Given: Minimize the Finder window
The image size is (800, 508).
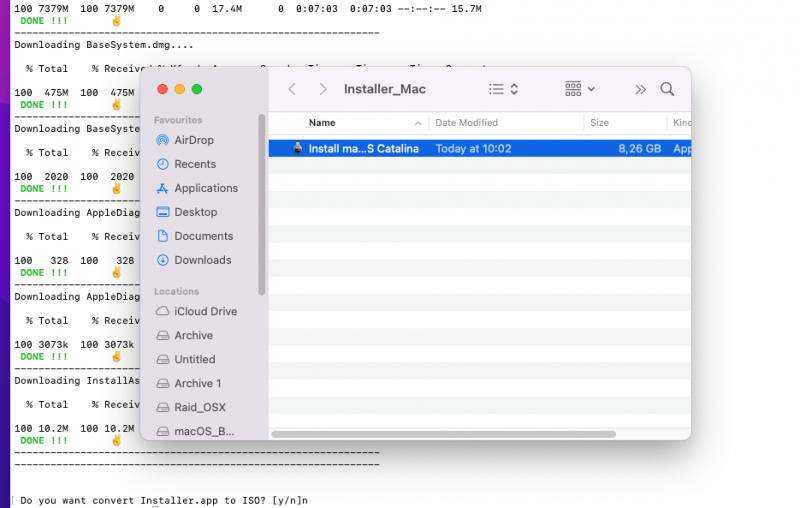Looking at the screenshot, I should point(180,89).
